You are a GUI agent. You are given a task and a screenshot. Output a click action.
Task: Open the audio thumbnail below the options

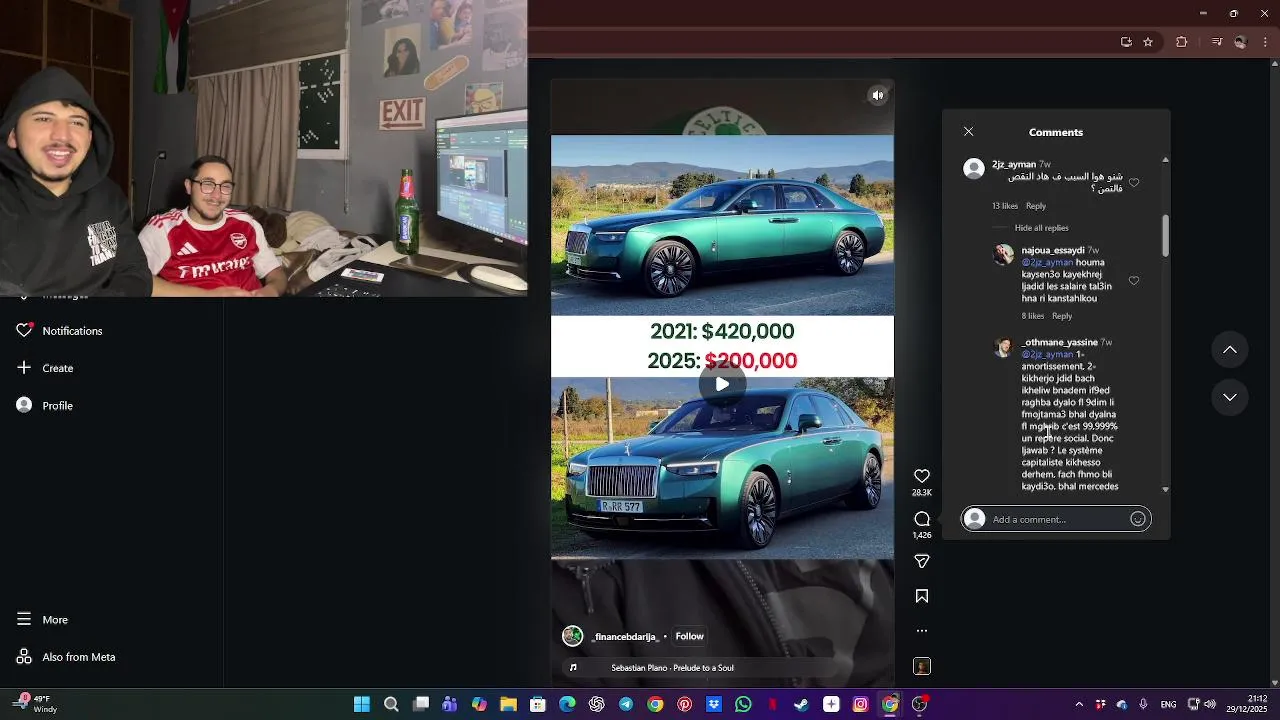pyautogui.click(x=922, y=666)
